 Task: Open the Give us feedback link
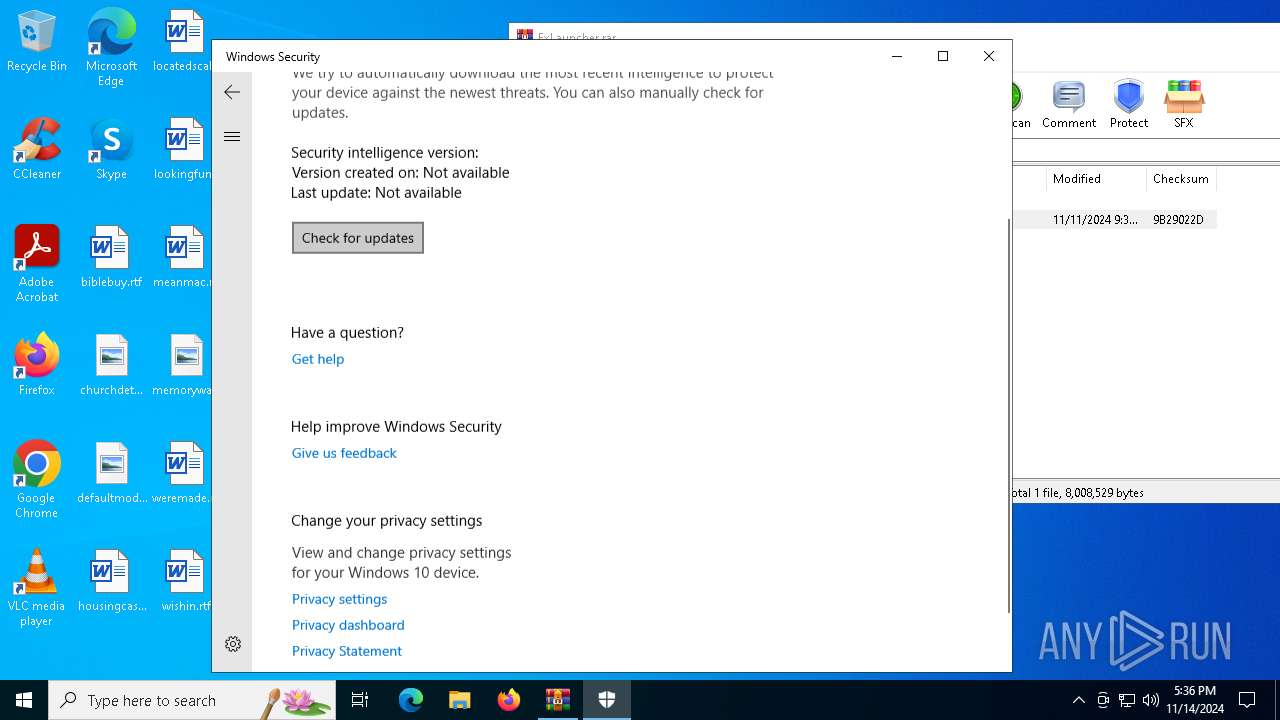344,453
